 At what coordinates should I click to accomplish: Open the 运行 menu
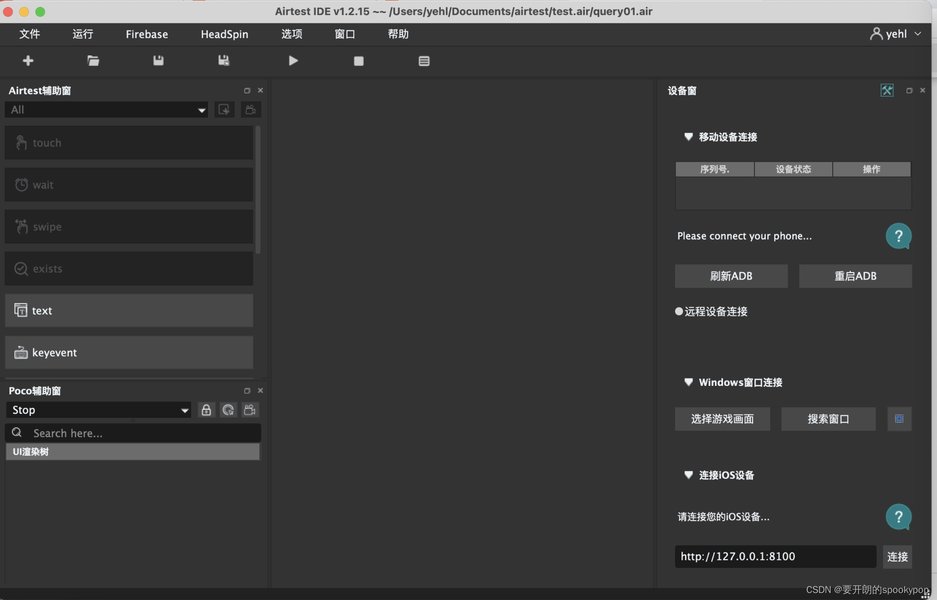point(83,34)
